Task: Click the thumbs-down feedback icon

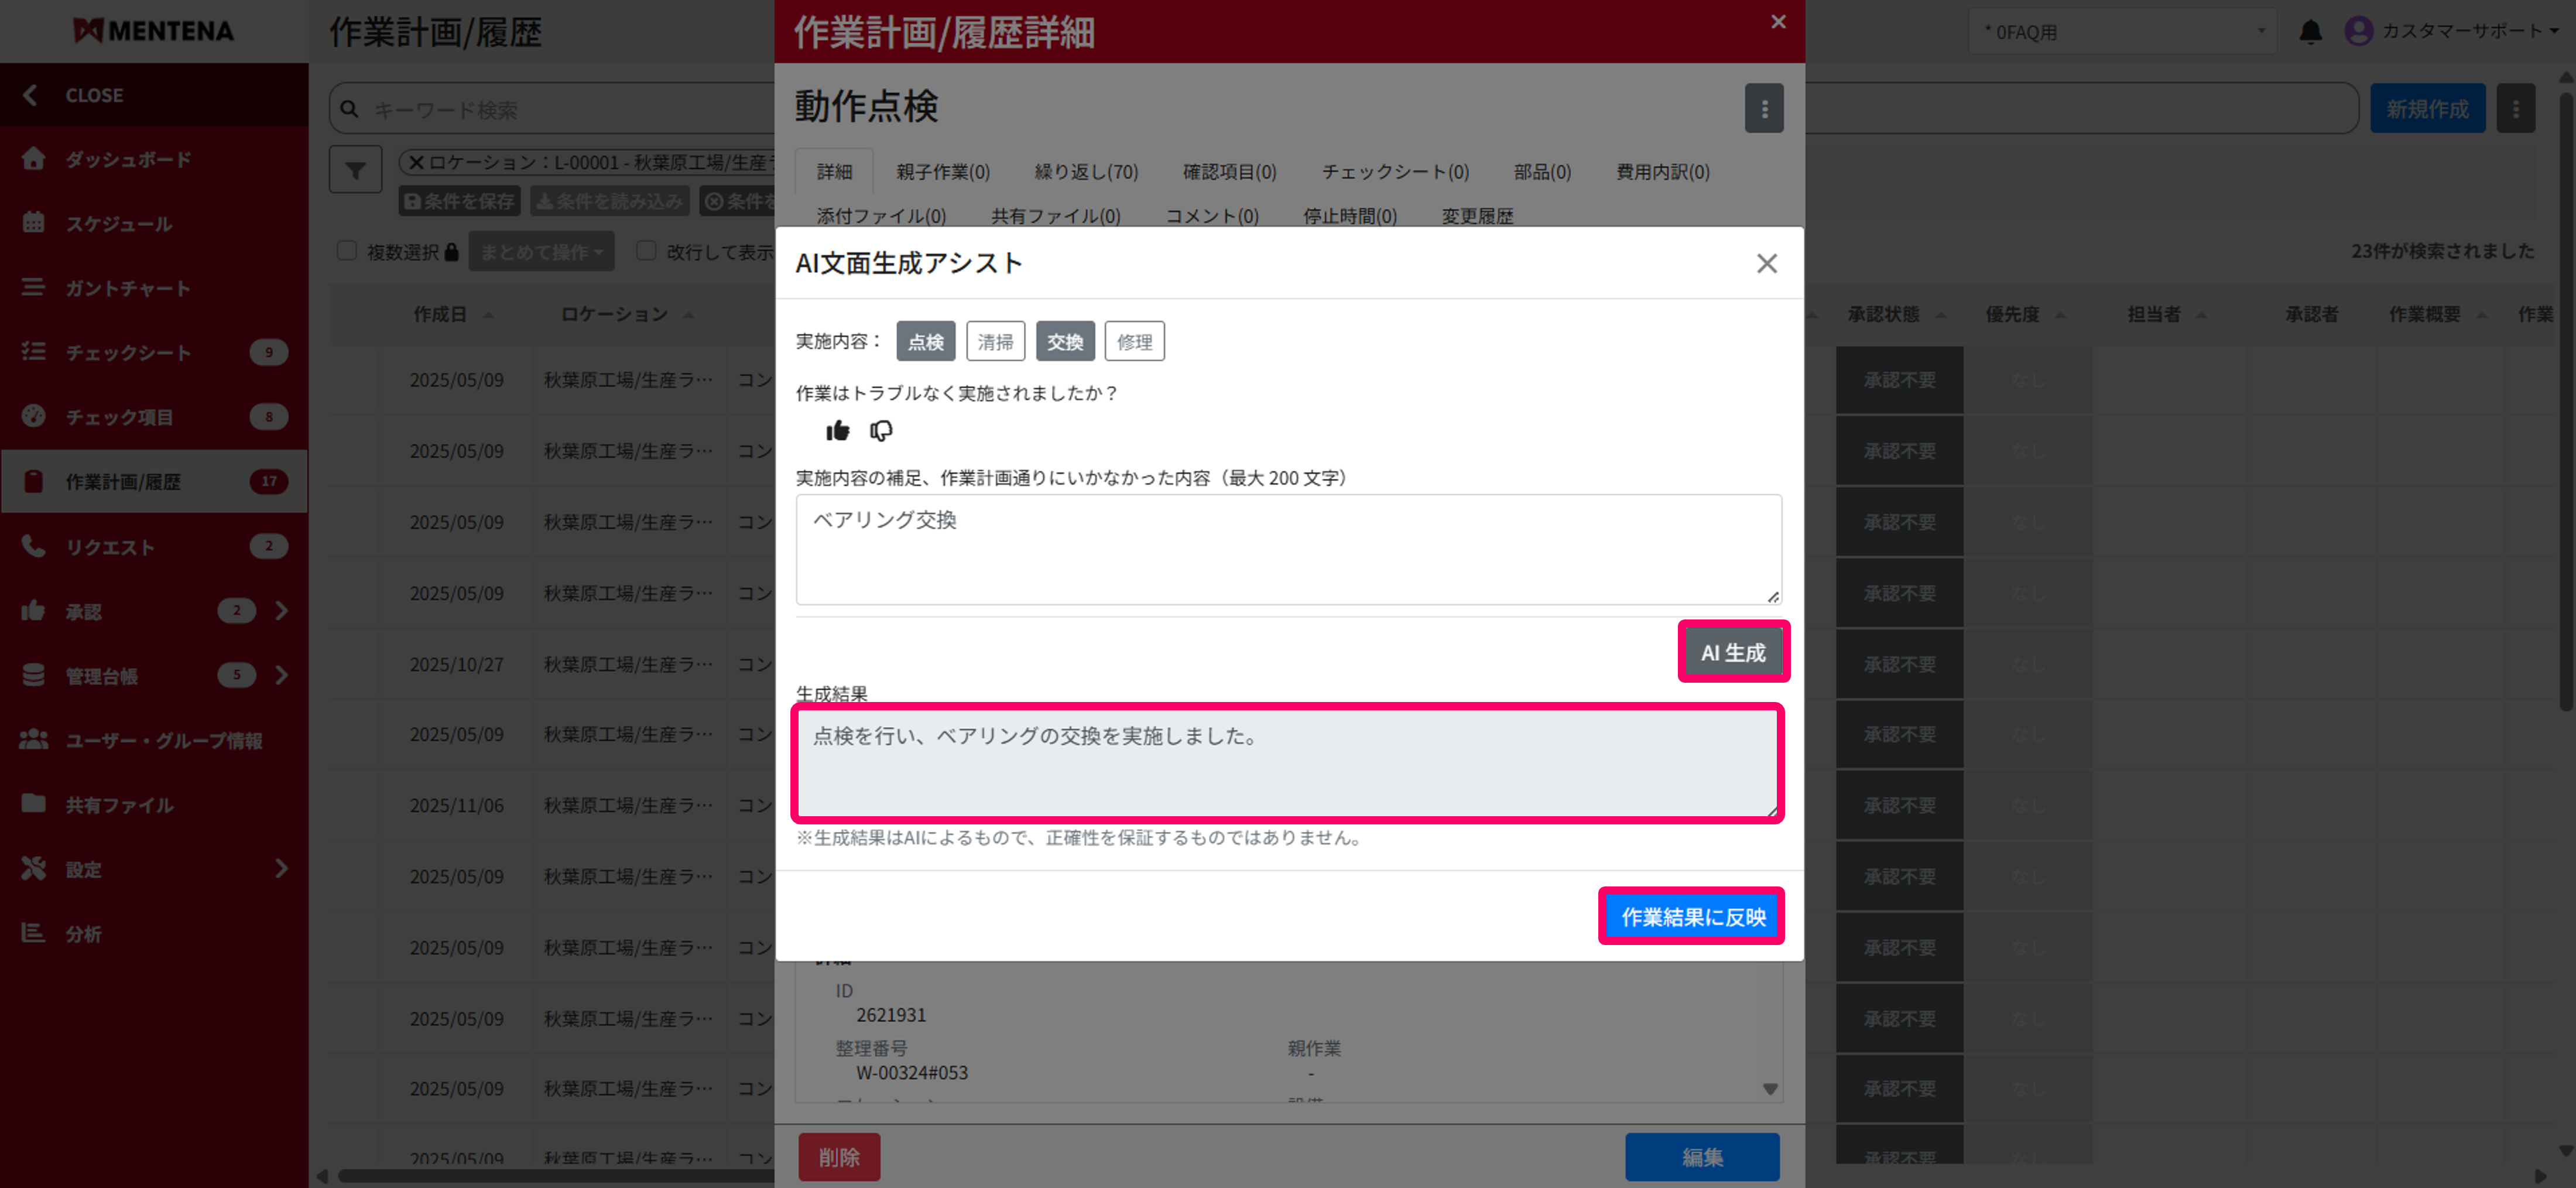Action: 880,431
